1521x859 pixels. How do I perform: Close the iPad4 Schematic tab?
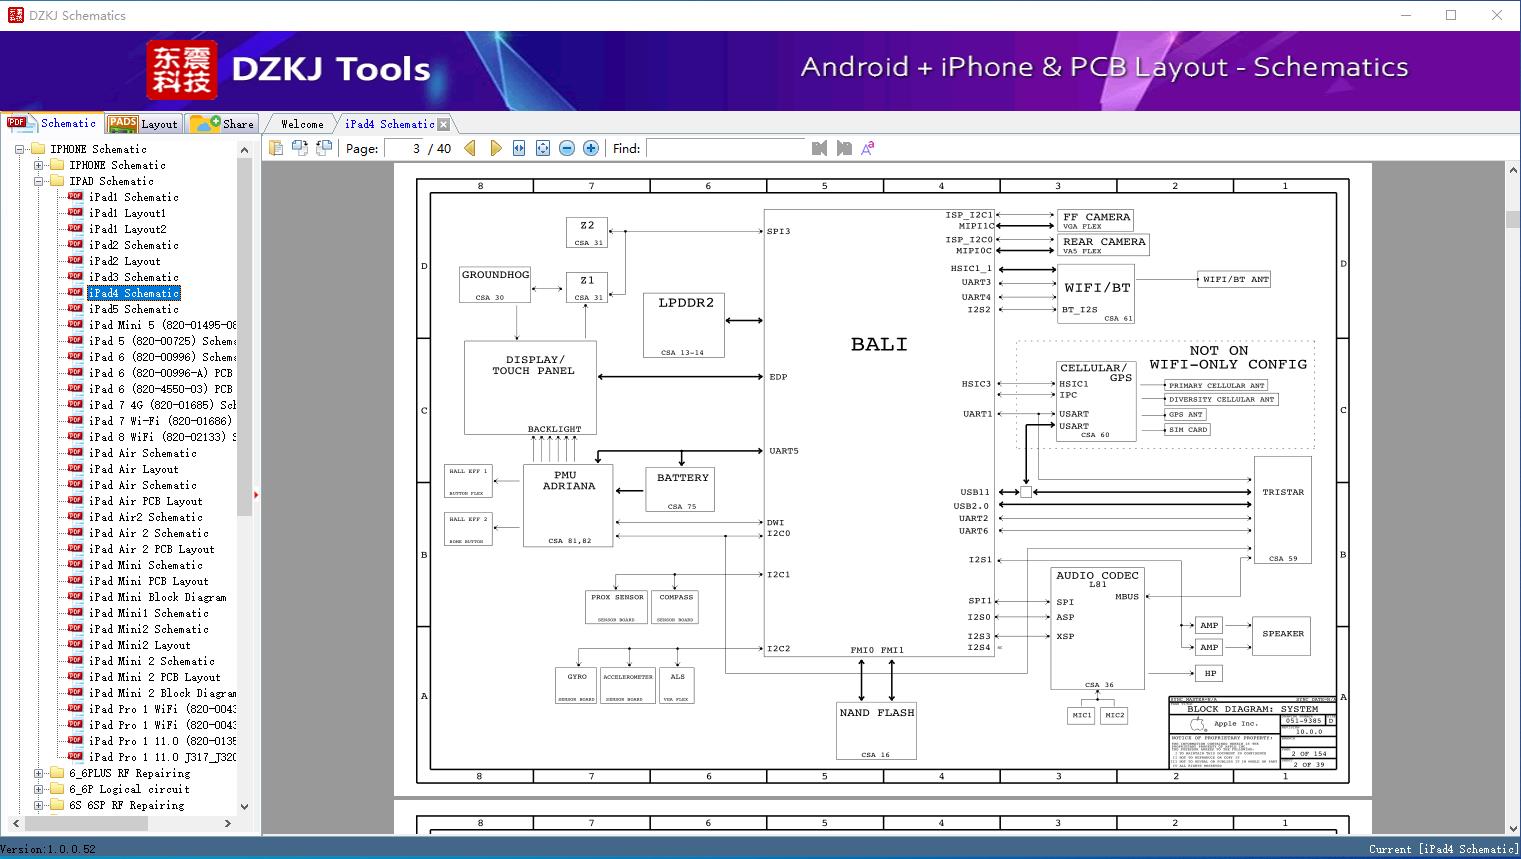[444, 124]
